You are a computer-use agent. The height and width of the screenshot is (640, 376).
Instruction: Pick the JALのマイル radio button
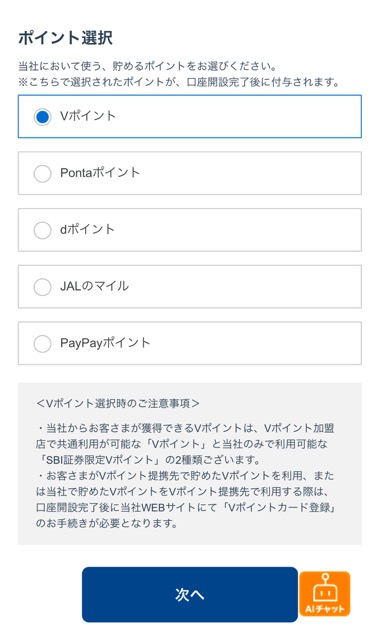tap(42, 287)
